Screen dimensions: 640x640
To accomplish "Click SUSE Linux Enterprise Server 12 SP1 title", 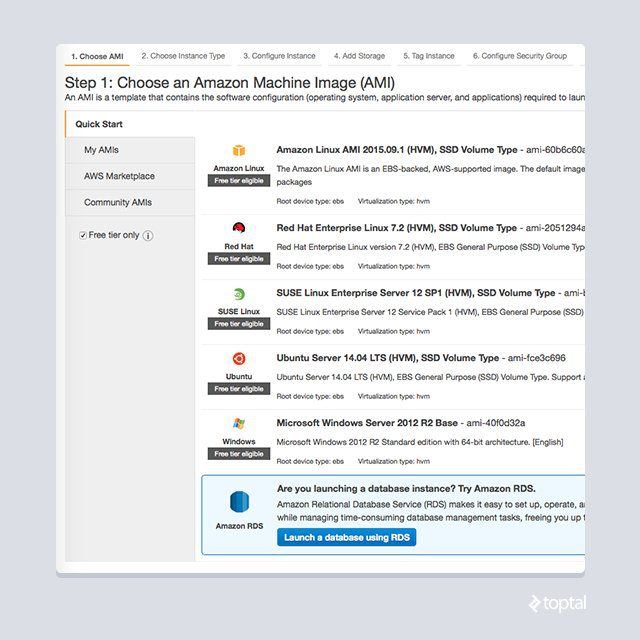I will pos(416,293).
